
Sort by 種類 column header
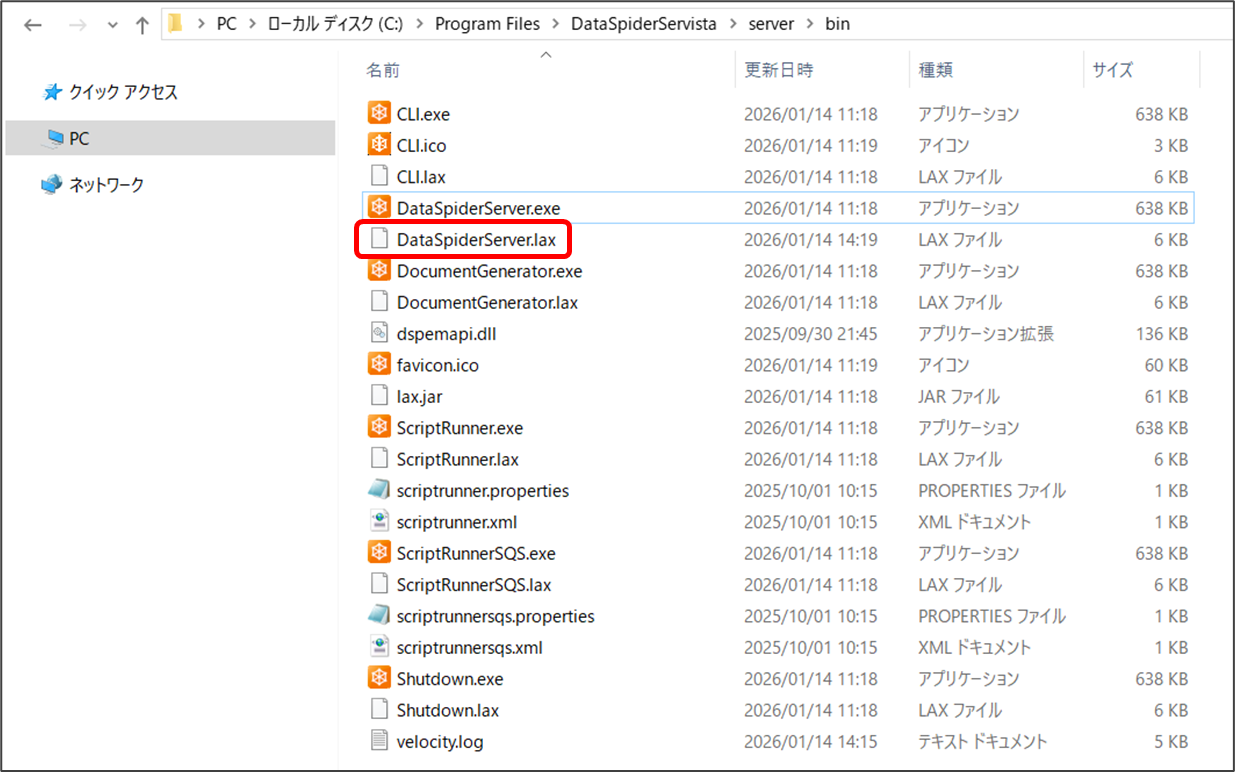point(936,70)
